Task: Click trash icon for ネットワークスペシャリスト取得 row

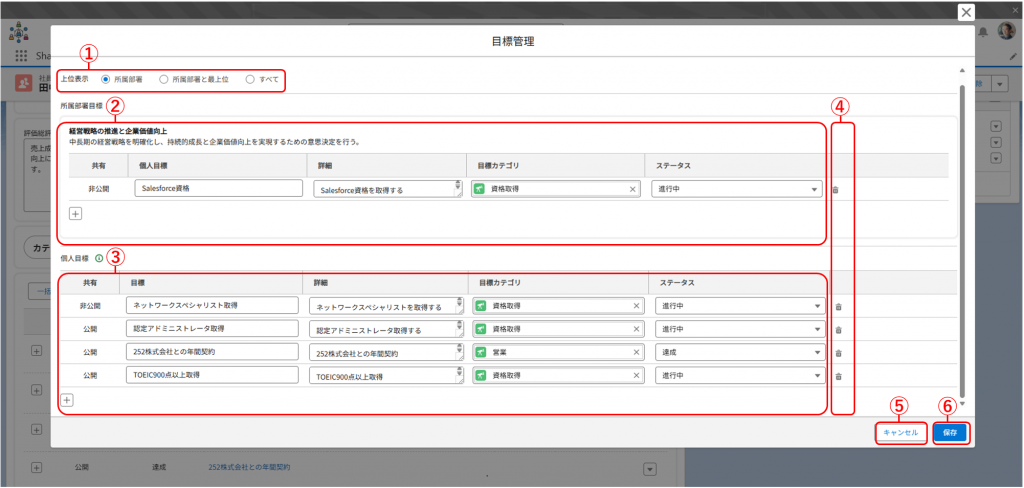Action: tap(838, 306)
